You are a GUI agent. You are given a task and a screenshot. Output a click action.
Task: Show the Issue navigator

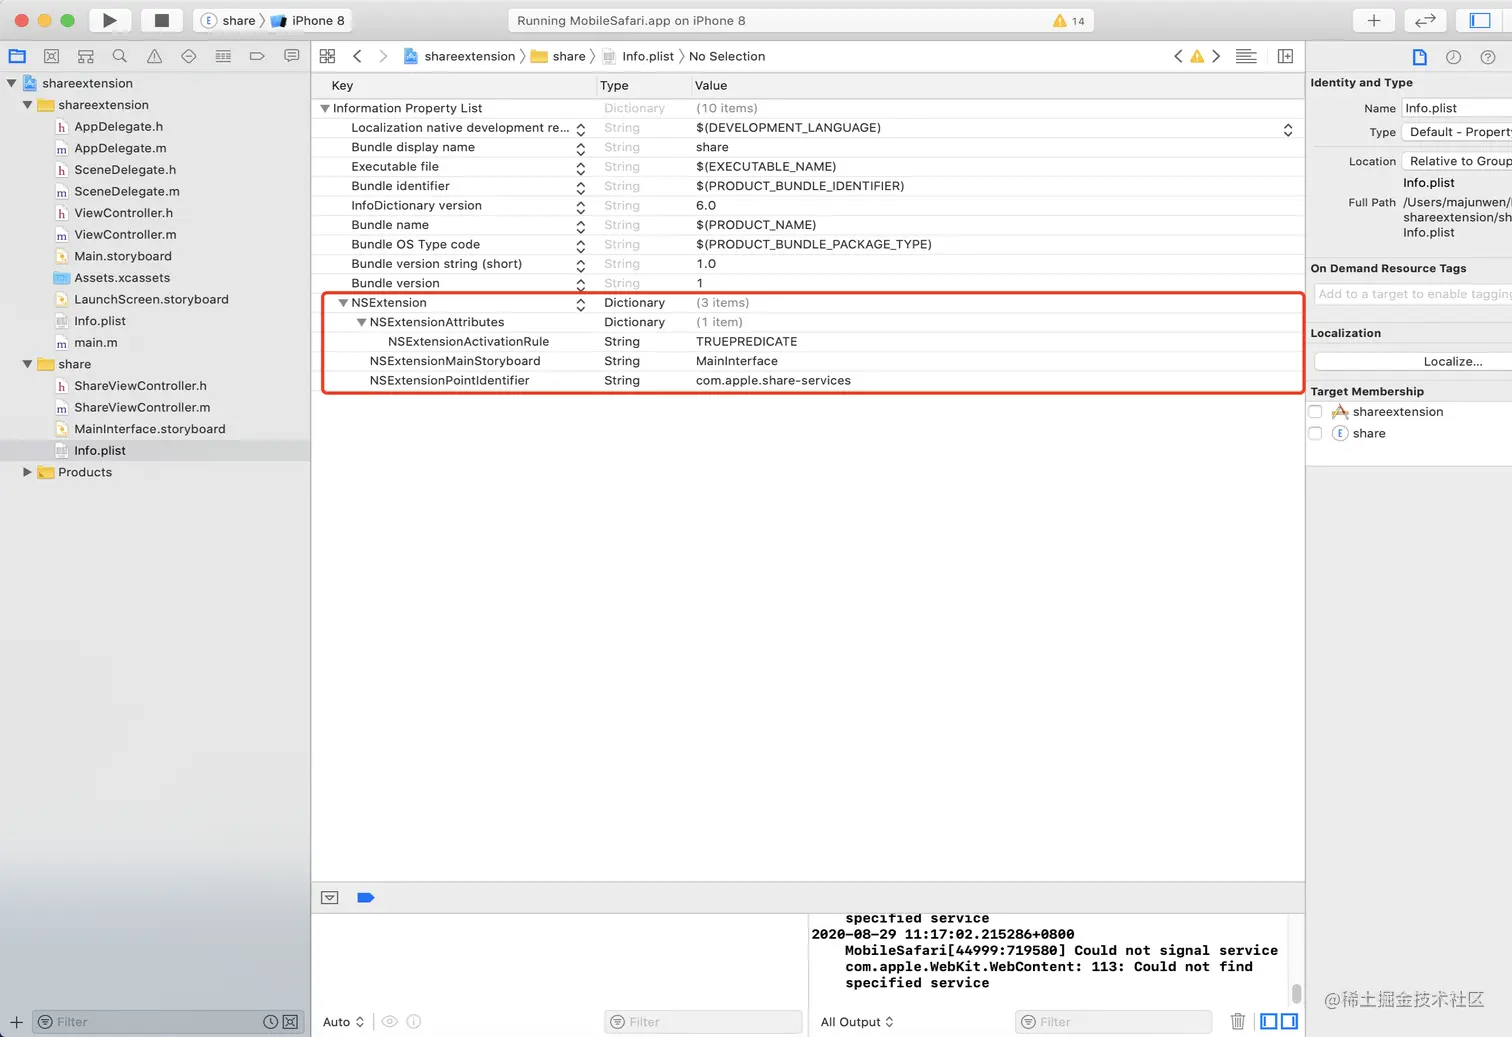[x=154, y=56]
